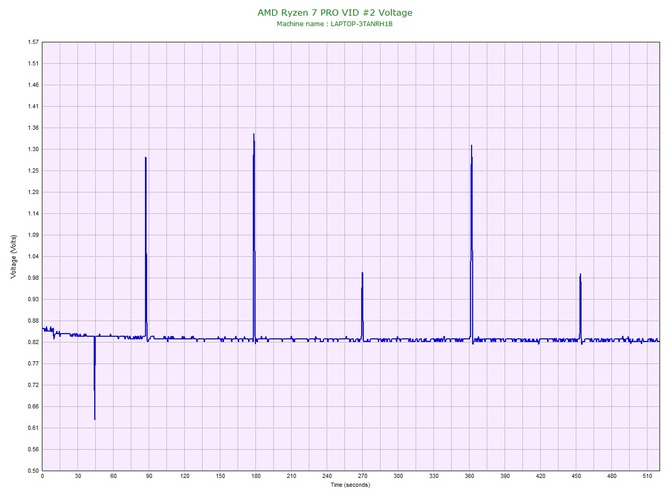Viewport: 670px width, 502px height.
Task: Click the 330 seconds time axis label
Action: click(434, 476)
